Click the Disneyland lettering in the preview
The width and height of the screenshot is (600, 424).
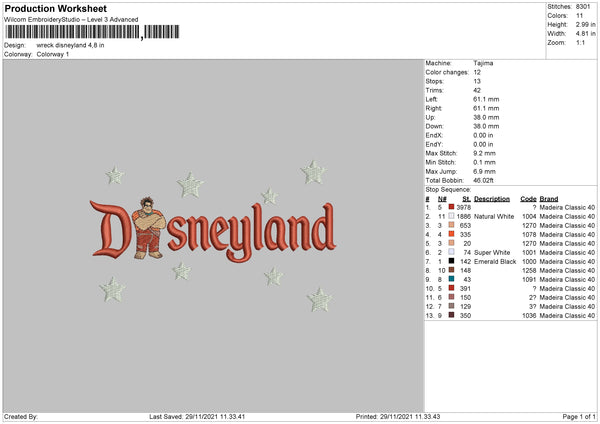[213, 231]
